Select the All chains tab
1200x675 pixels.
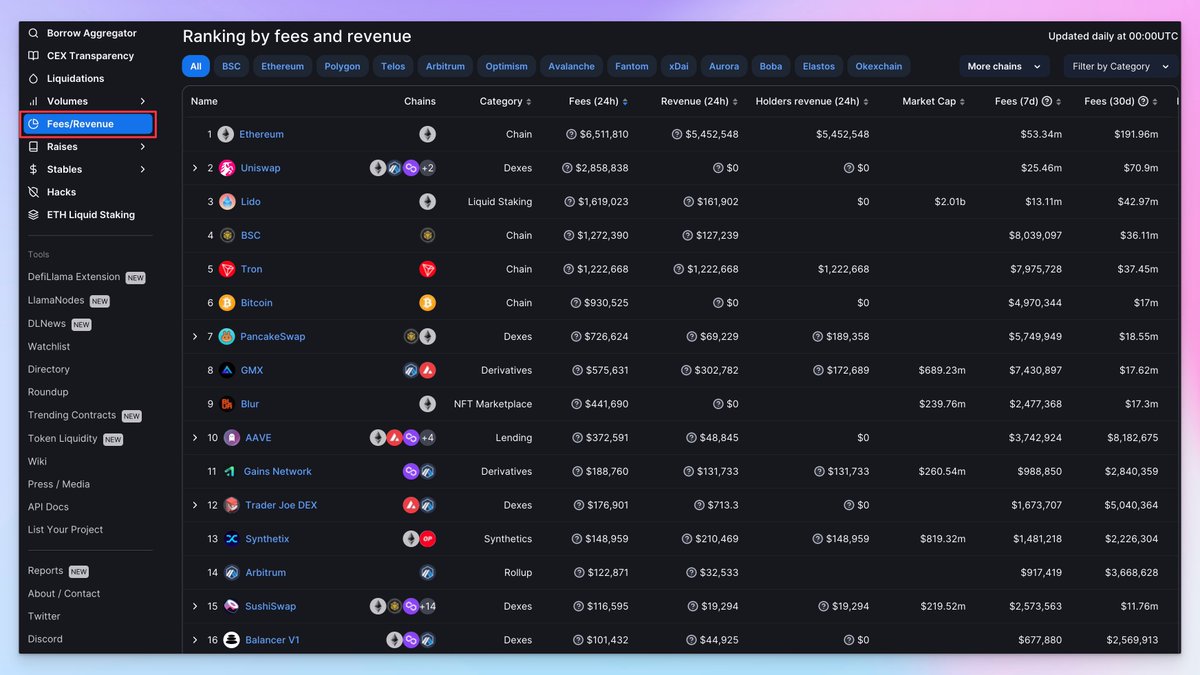(196, 66)
